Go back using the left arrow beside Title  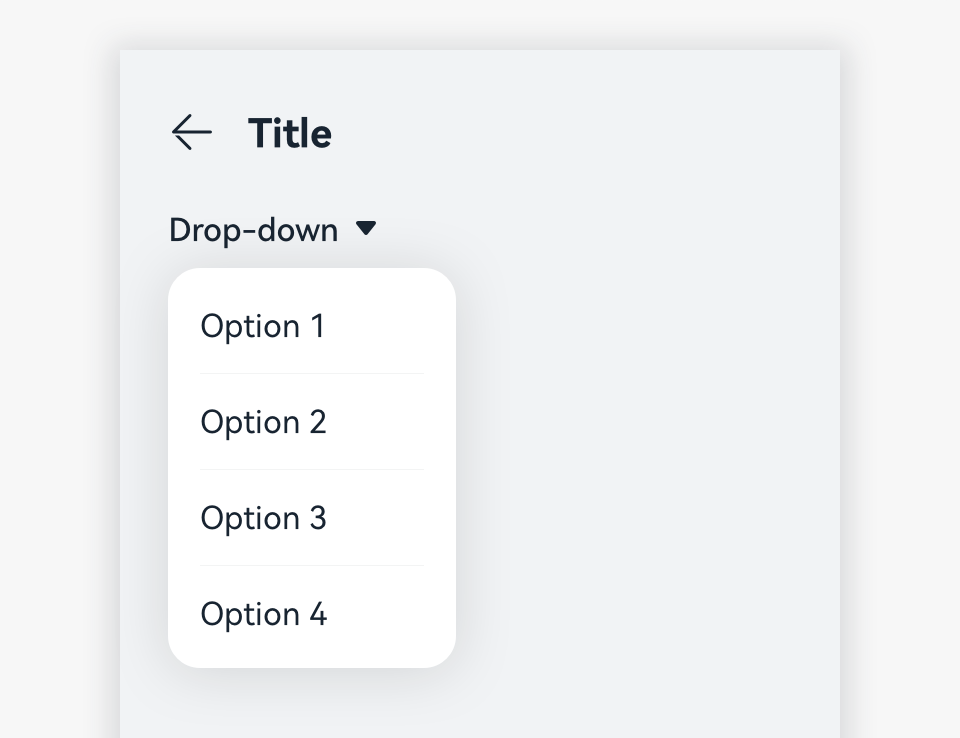(x=191, y=132)
